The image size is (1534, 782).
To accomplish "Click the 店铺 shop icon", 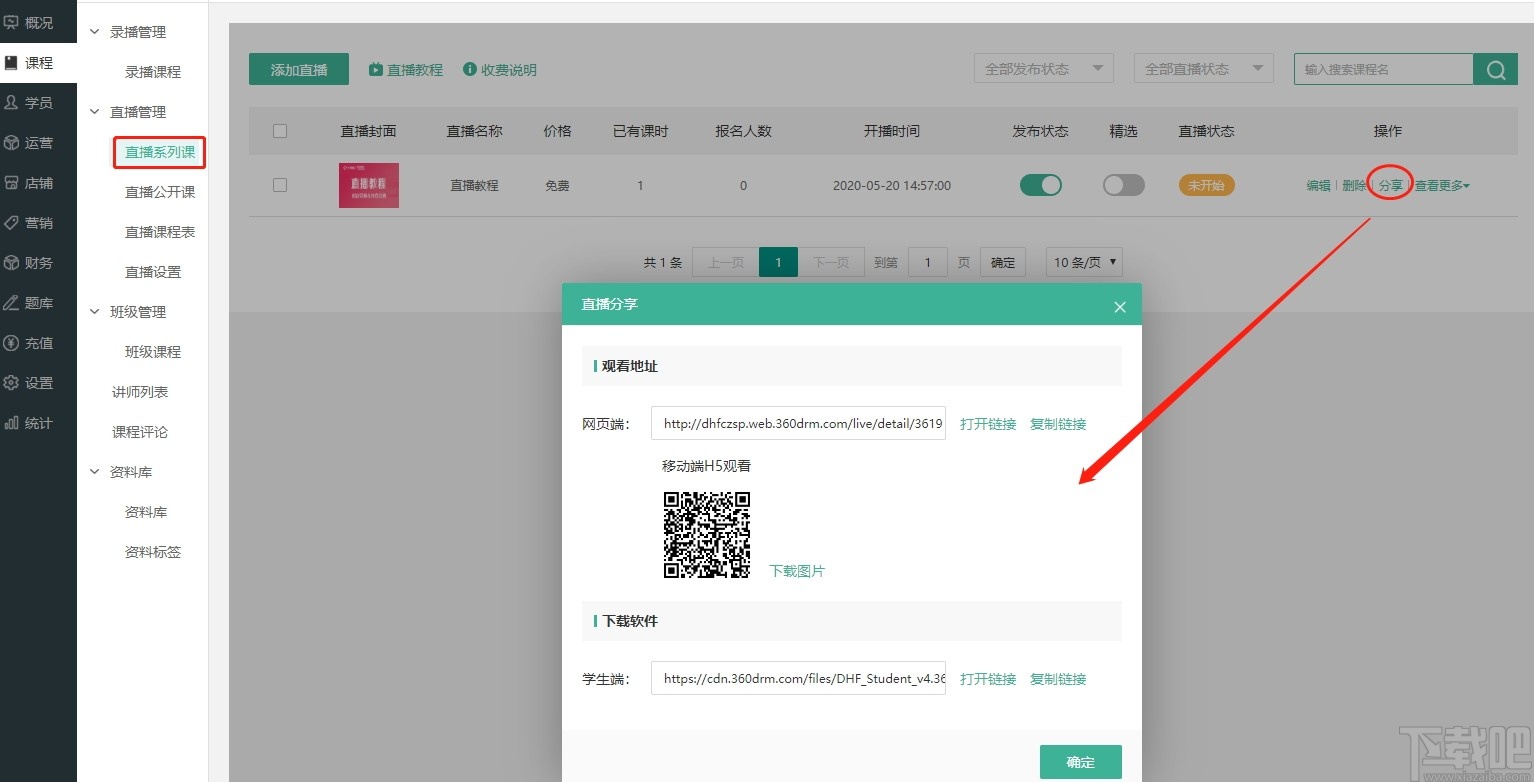I will [37, 182].
